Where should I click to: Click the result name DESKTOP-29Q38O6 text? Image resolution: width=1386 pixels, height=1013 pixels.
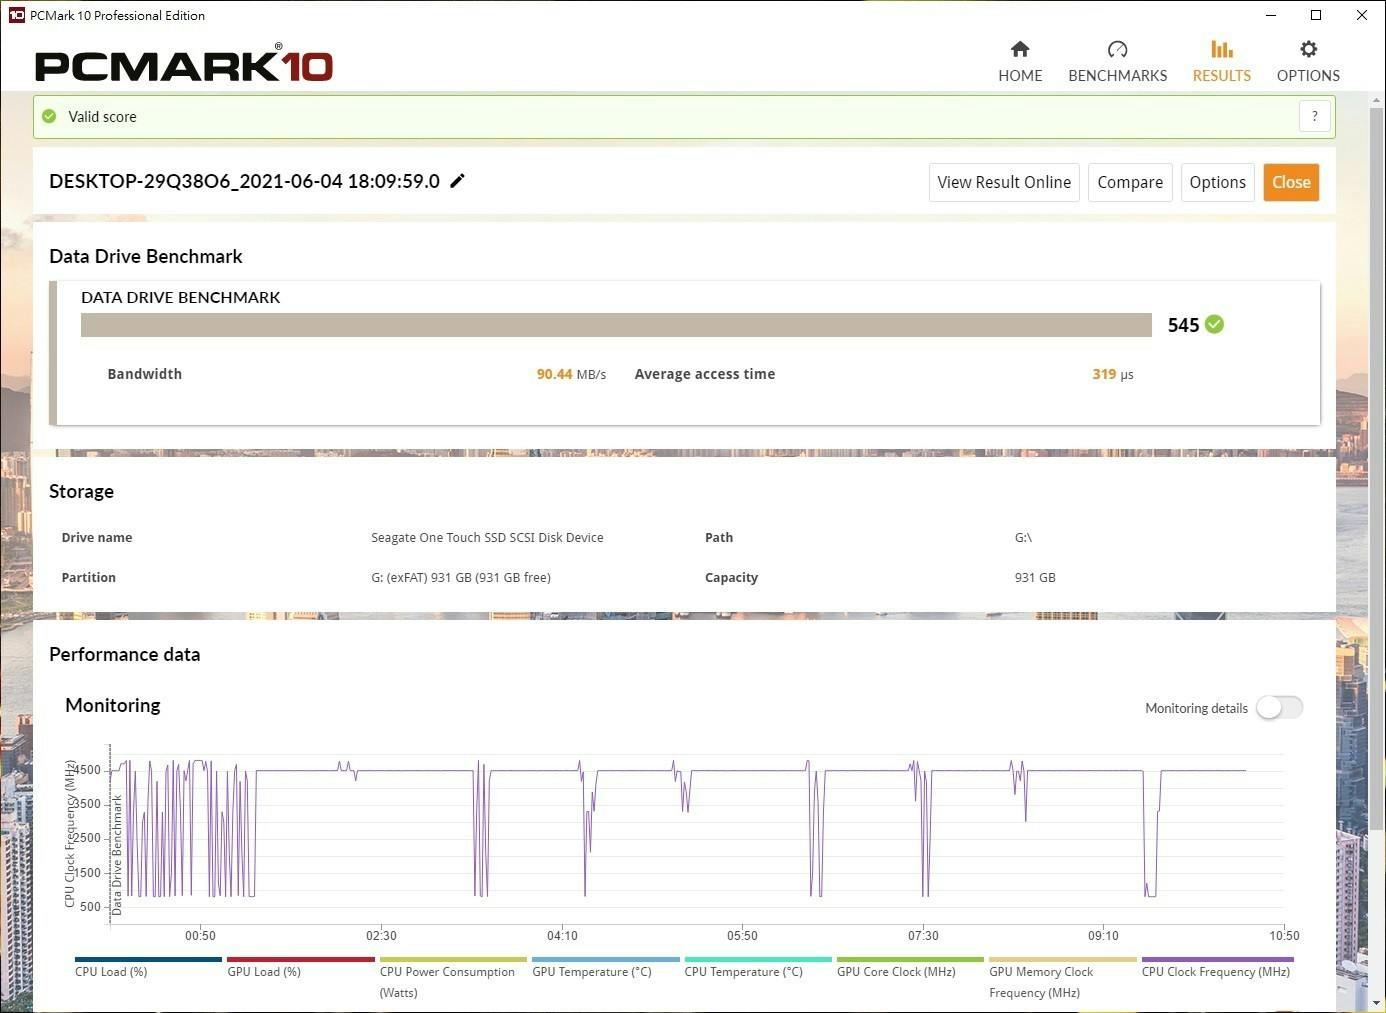click(244, 181)
